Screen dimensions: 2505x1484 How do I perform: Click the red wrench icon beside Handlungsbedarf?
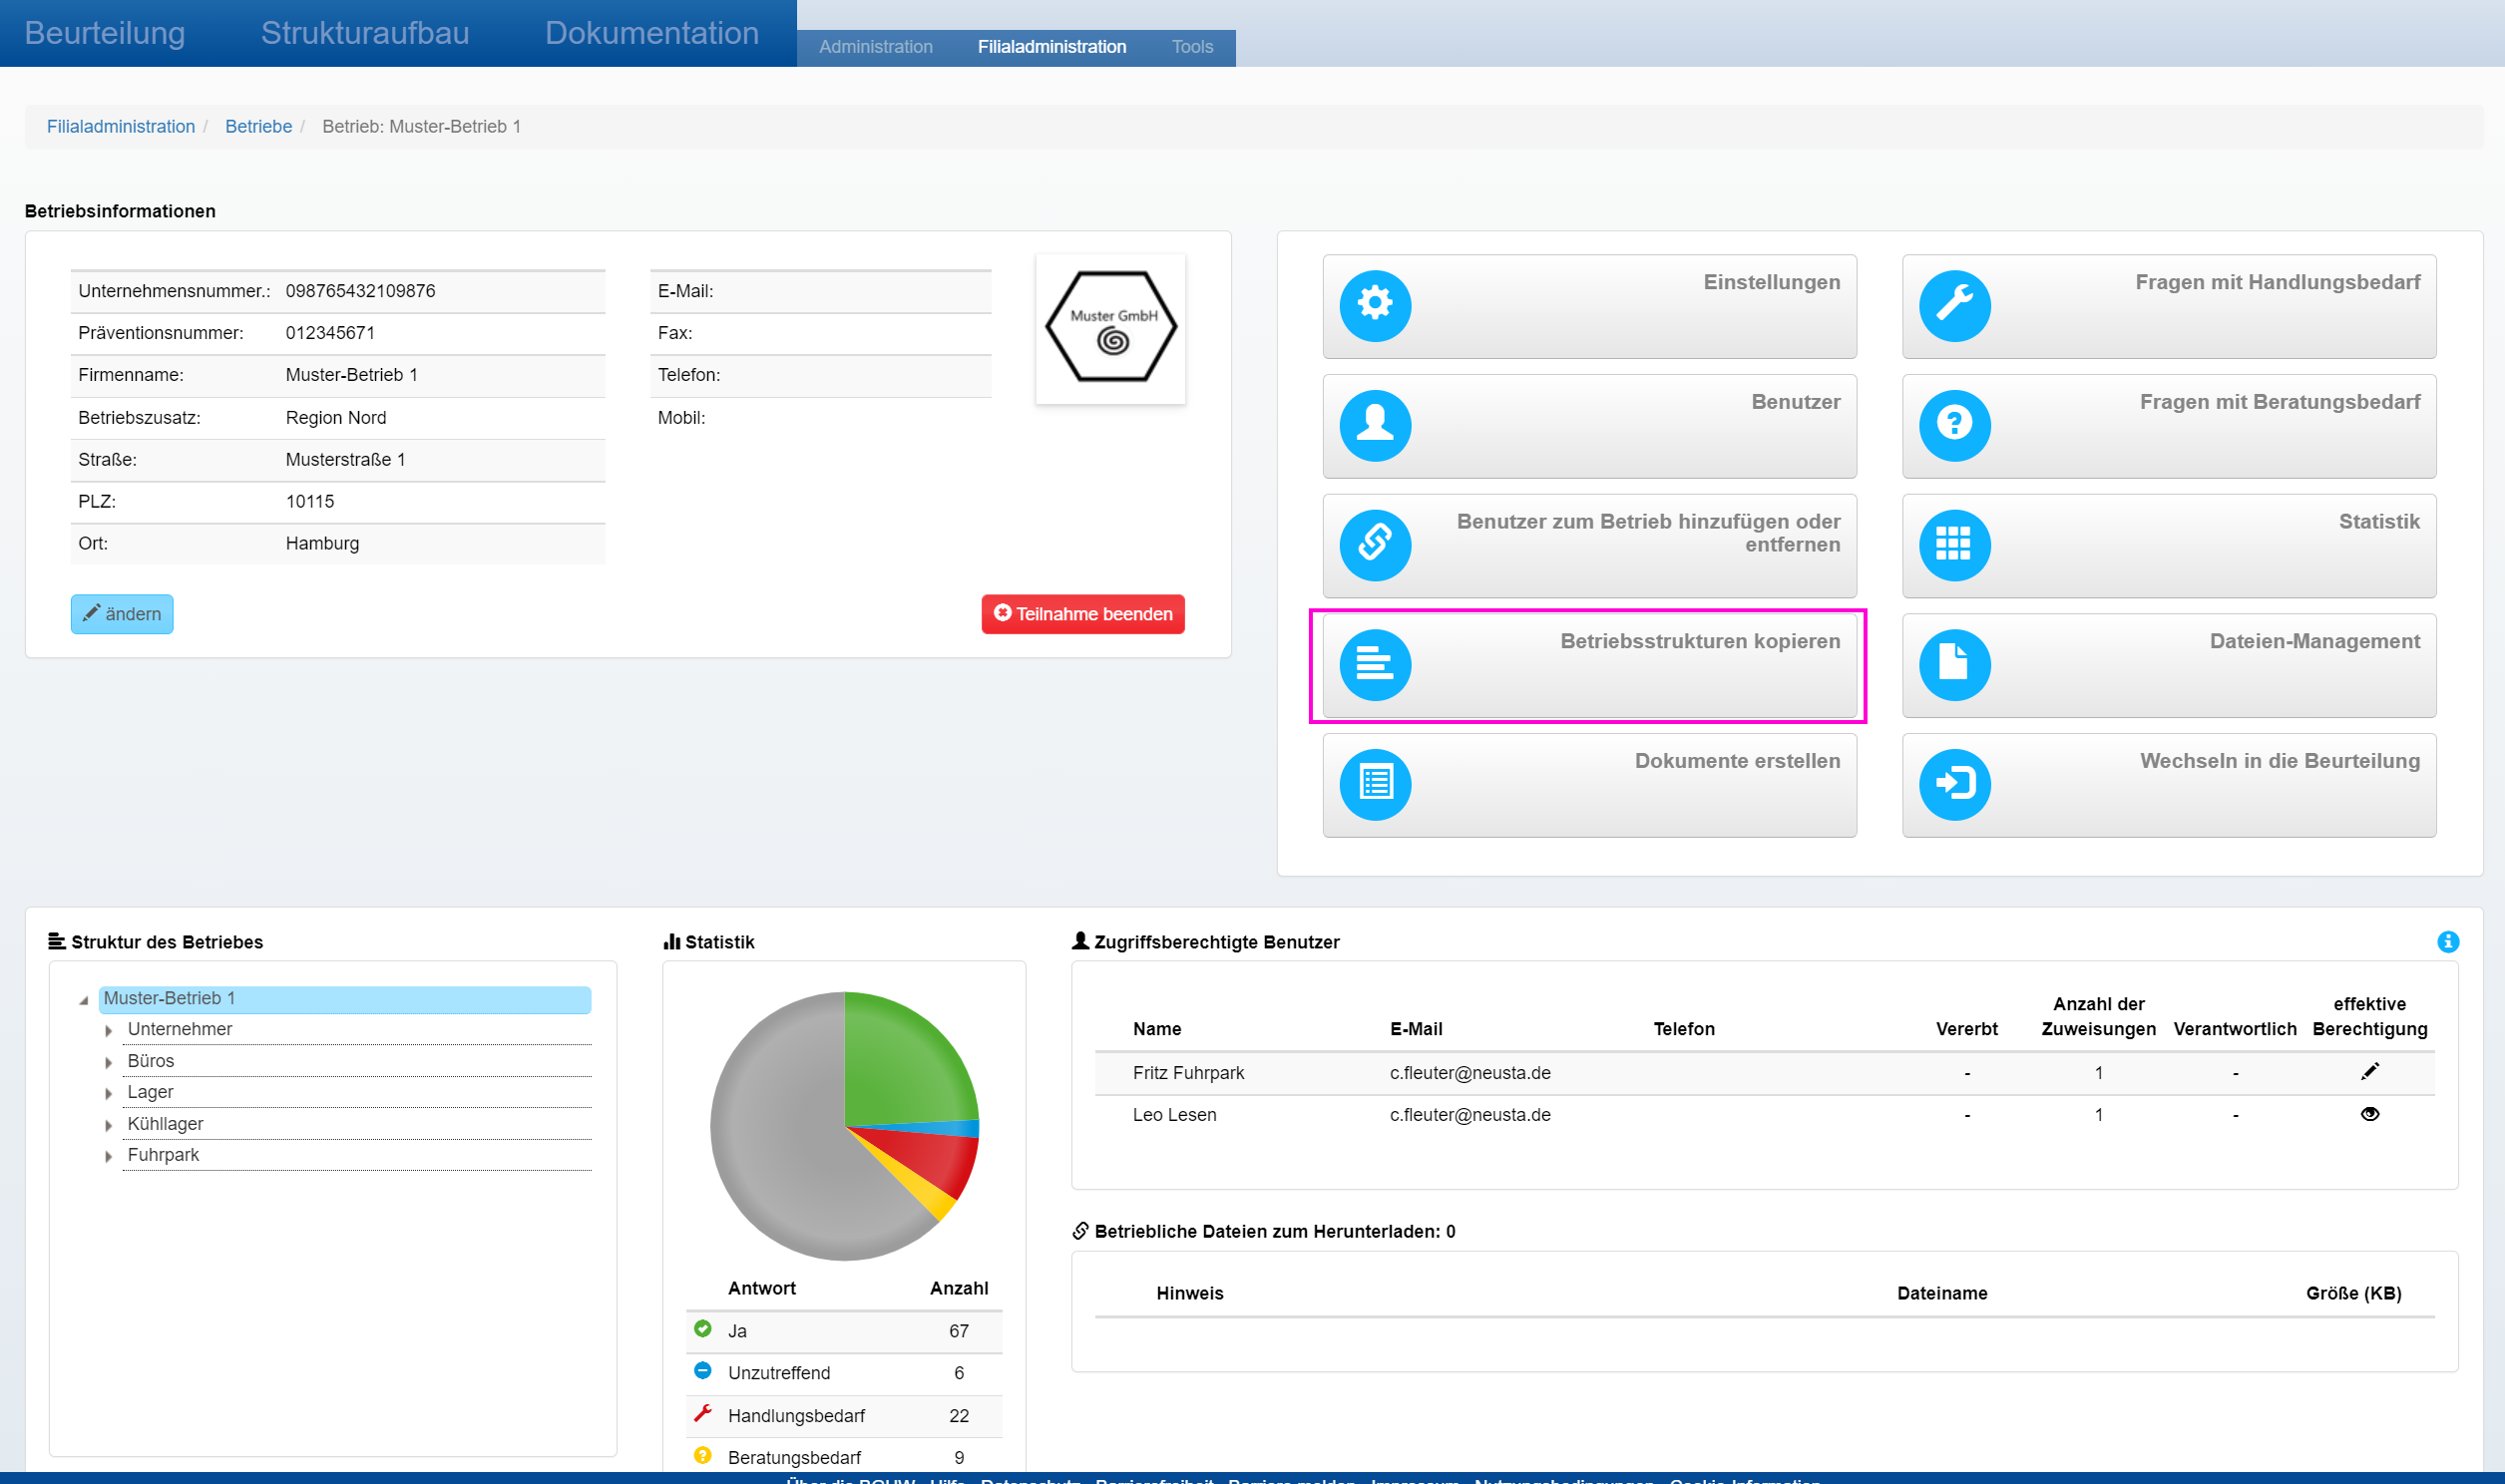(702, 1413)
